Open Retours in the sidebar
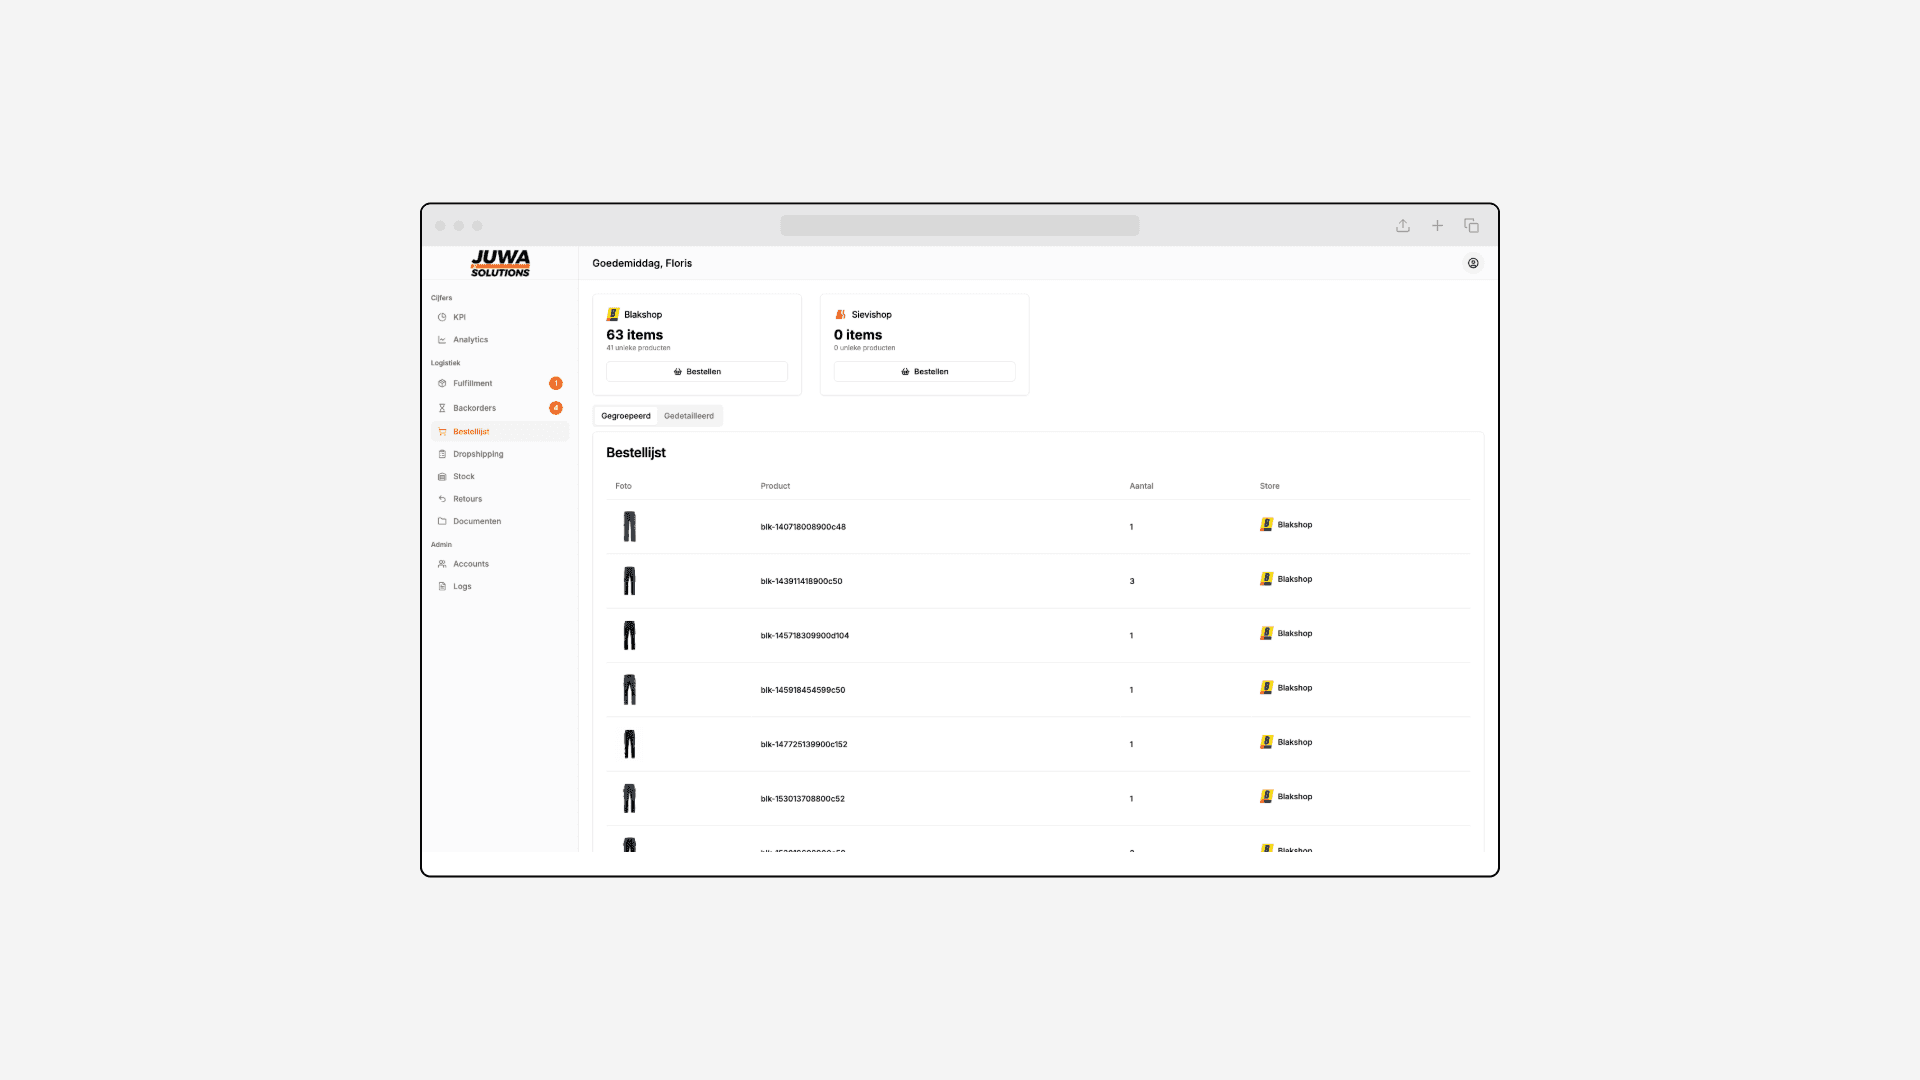Viewport: 1920px width, 1080px height. [467, 499]
